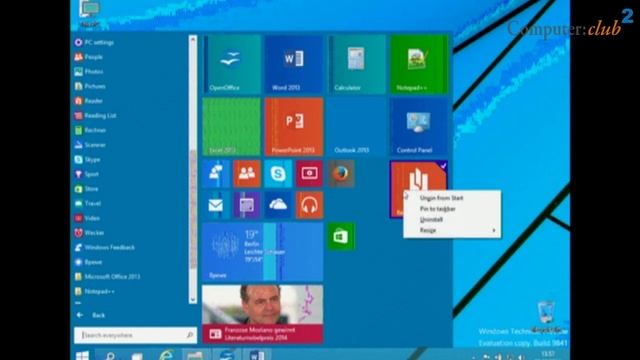Viewport: 640px width, 360px height.
Task: Choose Unpin from Start in context menu
Action: pos(441,198)
